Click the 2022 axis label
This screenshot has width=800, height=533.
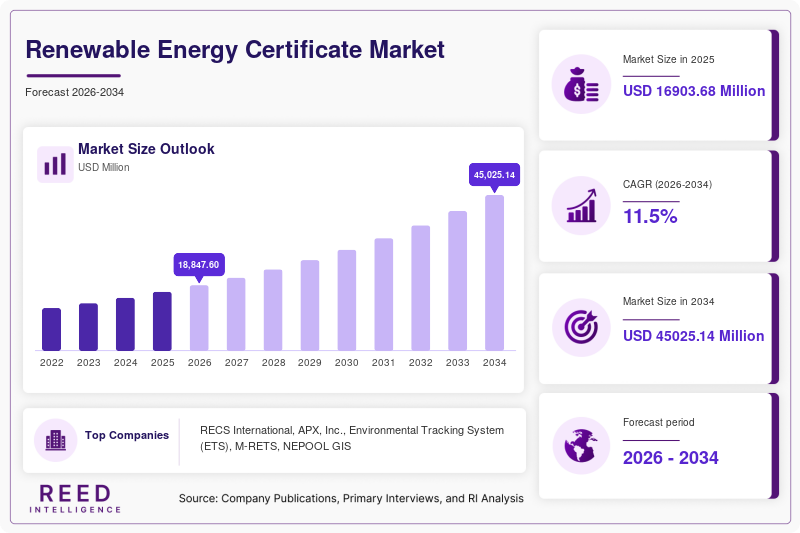[52, 363]
